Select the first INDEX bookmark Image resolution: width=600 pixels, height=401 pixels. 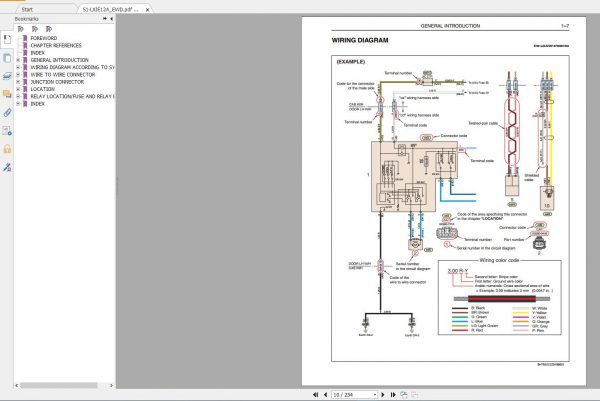click(x=38, y=53)
